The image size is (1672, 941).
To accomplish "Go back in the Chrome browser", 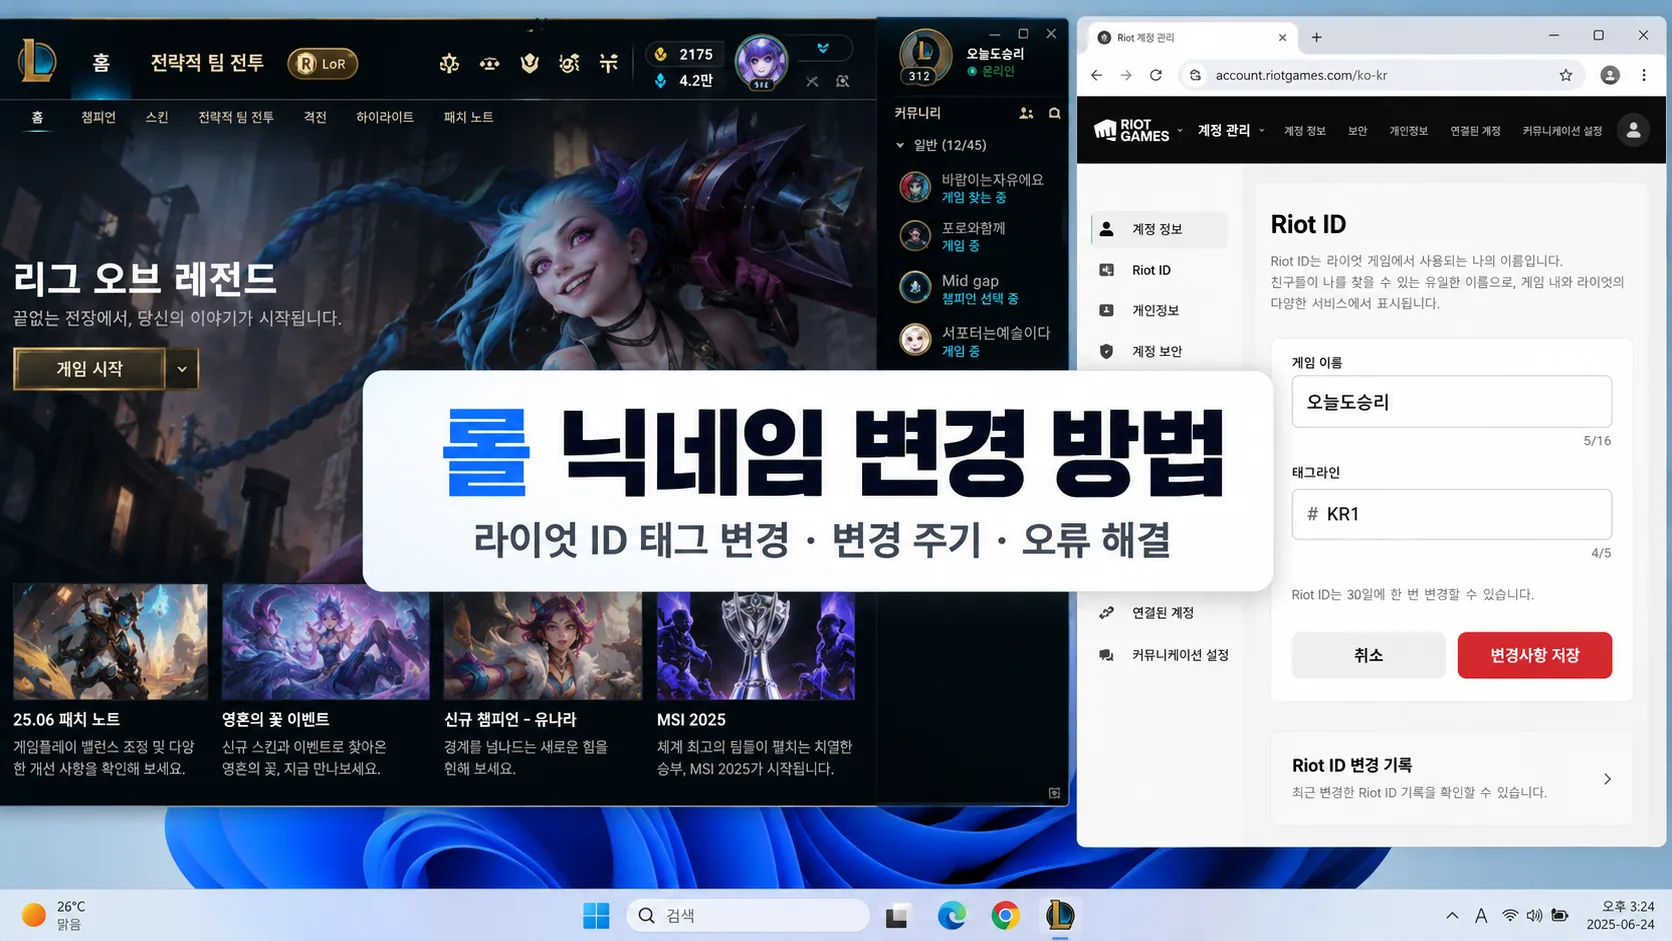I will pos(1096,75).
